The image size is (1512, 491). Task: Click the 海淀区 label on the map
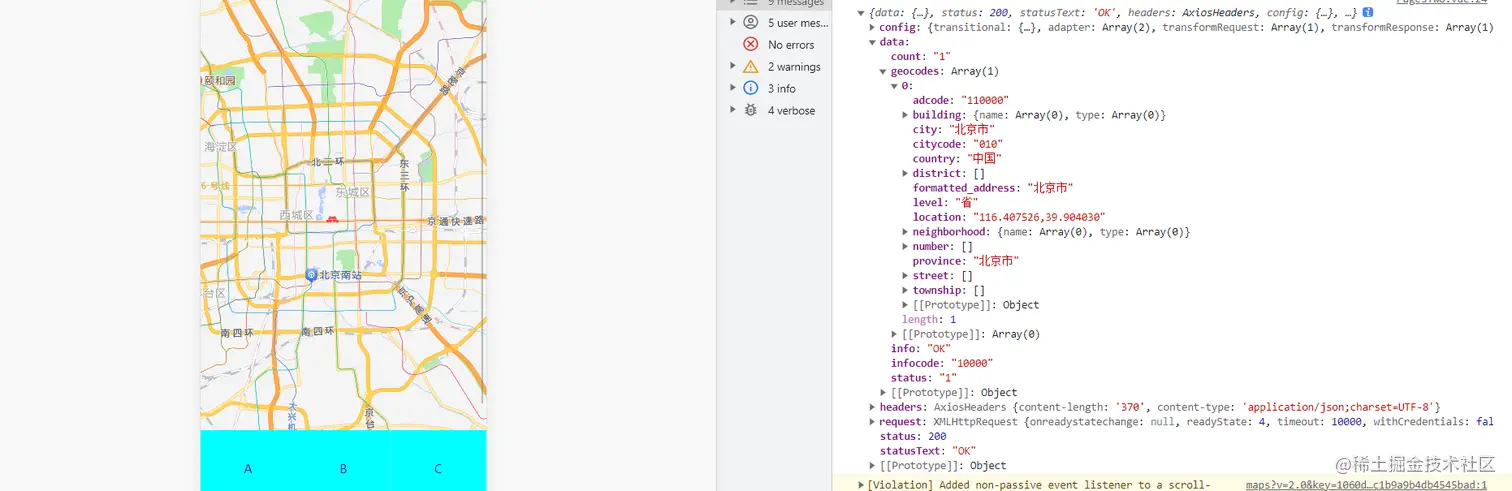219,146
